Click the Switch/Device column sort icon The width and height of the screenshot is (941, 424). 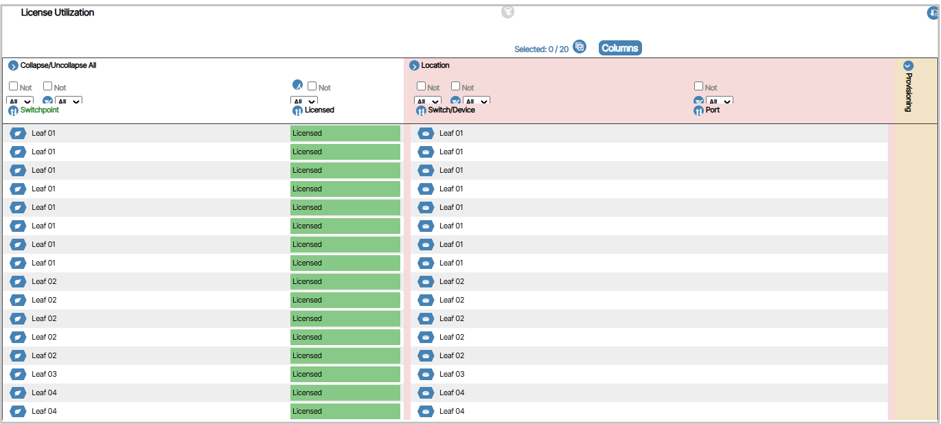[x=421, y=111]
